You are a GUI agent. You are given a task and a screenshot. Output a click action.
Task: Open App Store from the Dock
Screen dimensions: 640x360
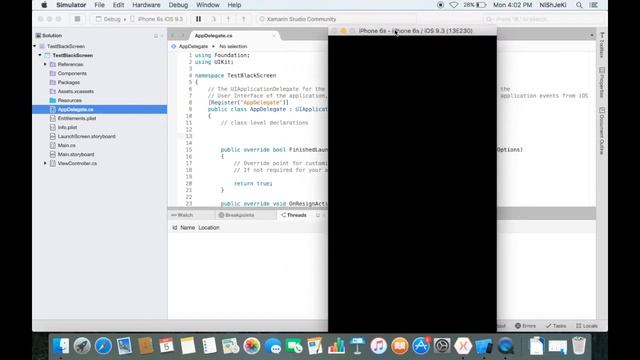[x=421, y=346]
